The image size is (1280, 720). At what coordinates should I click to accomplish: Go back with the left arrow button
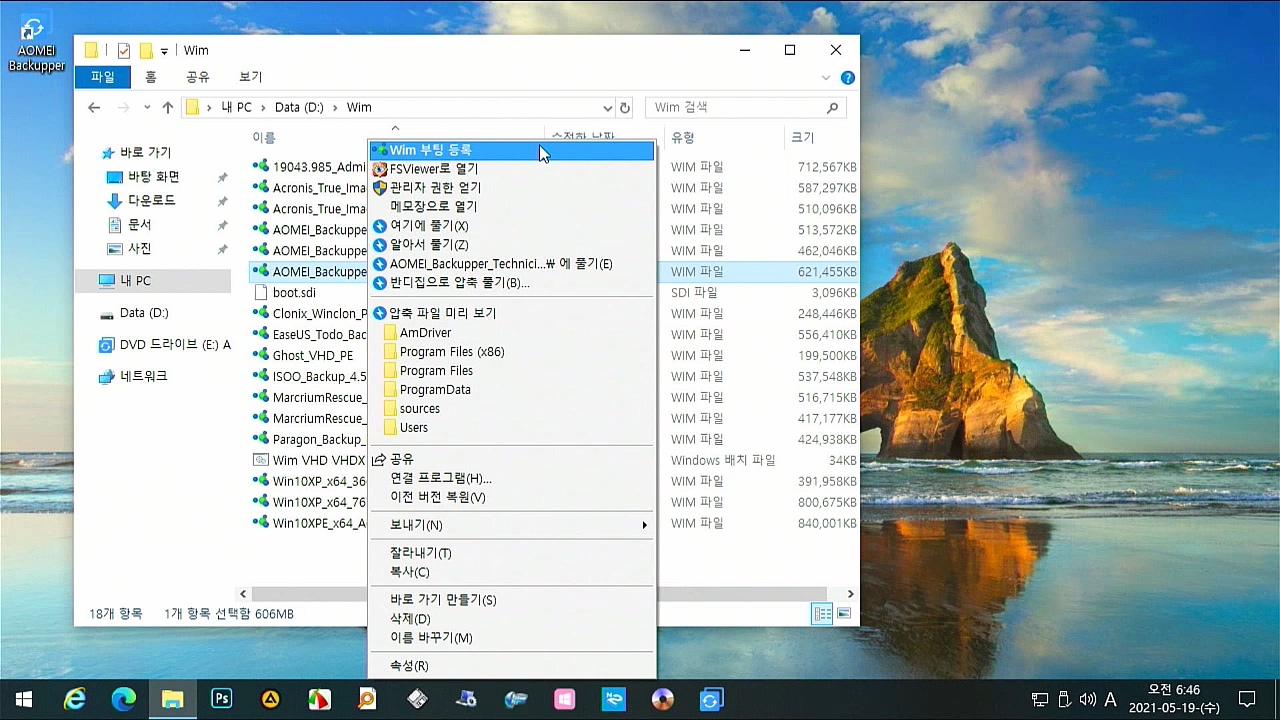[x=94, y=107]
